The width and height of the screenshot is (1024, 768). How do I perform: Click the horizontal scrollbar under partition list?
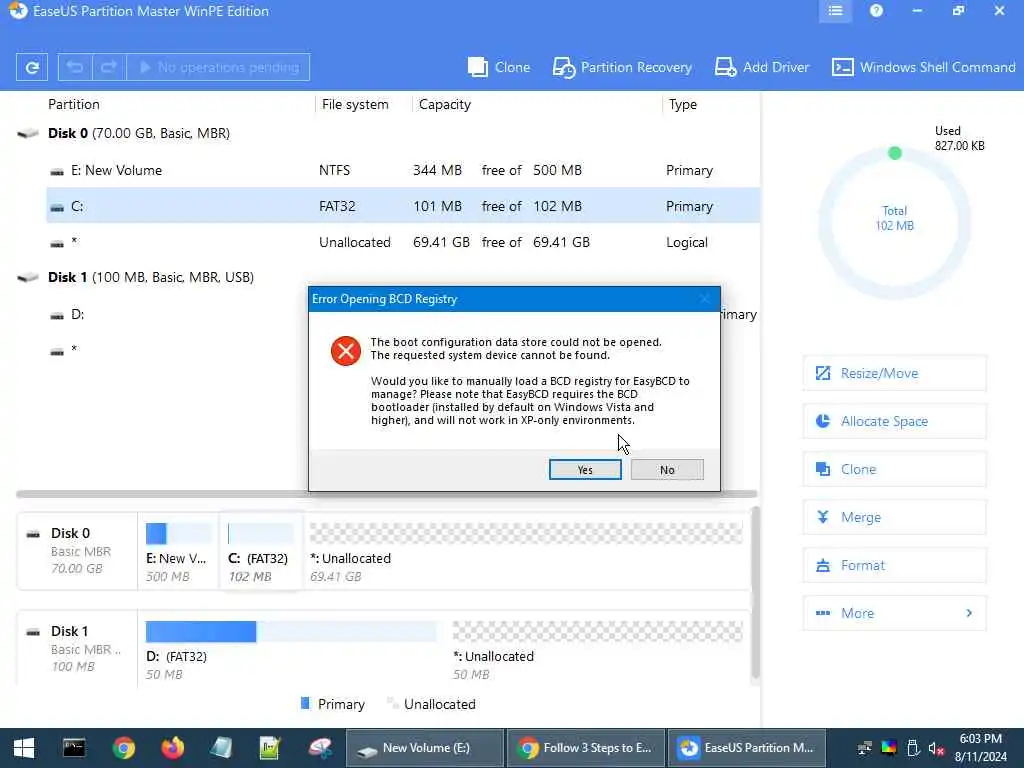[387, 494]
